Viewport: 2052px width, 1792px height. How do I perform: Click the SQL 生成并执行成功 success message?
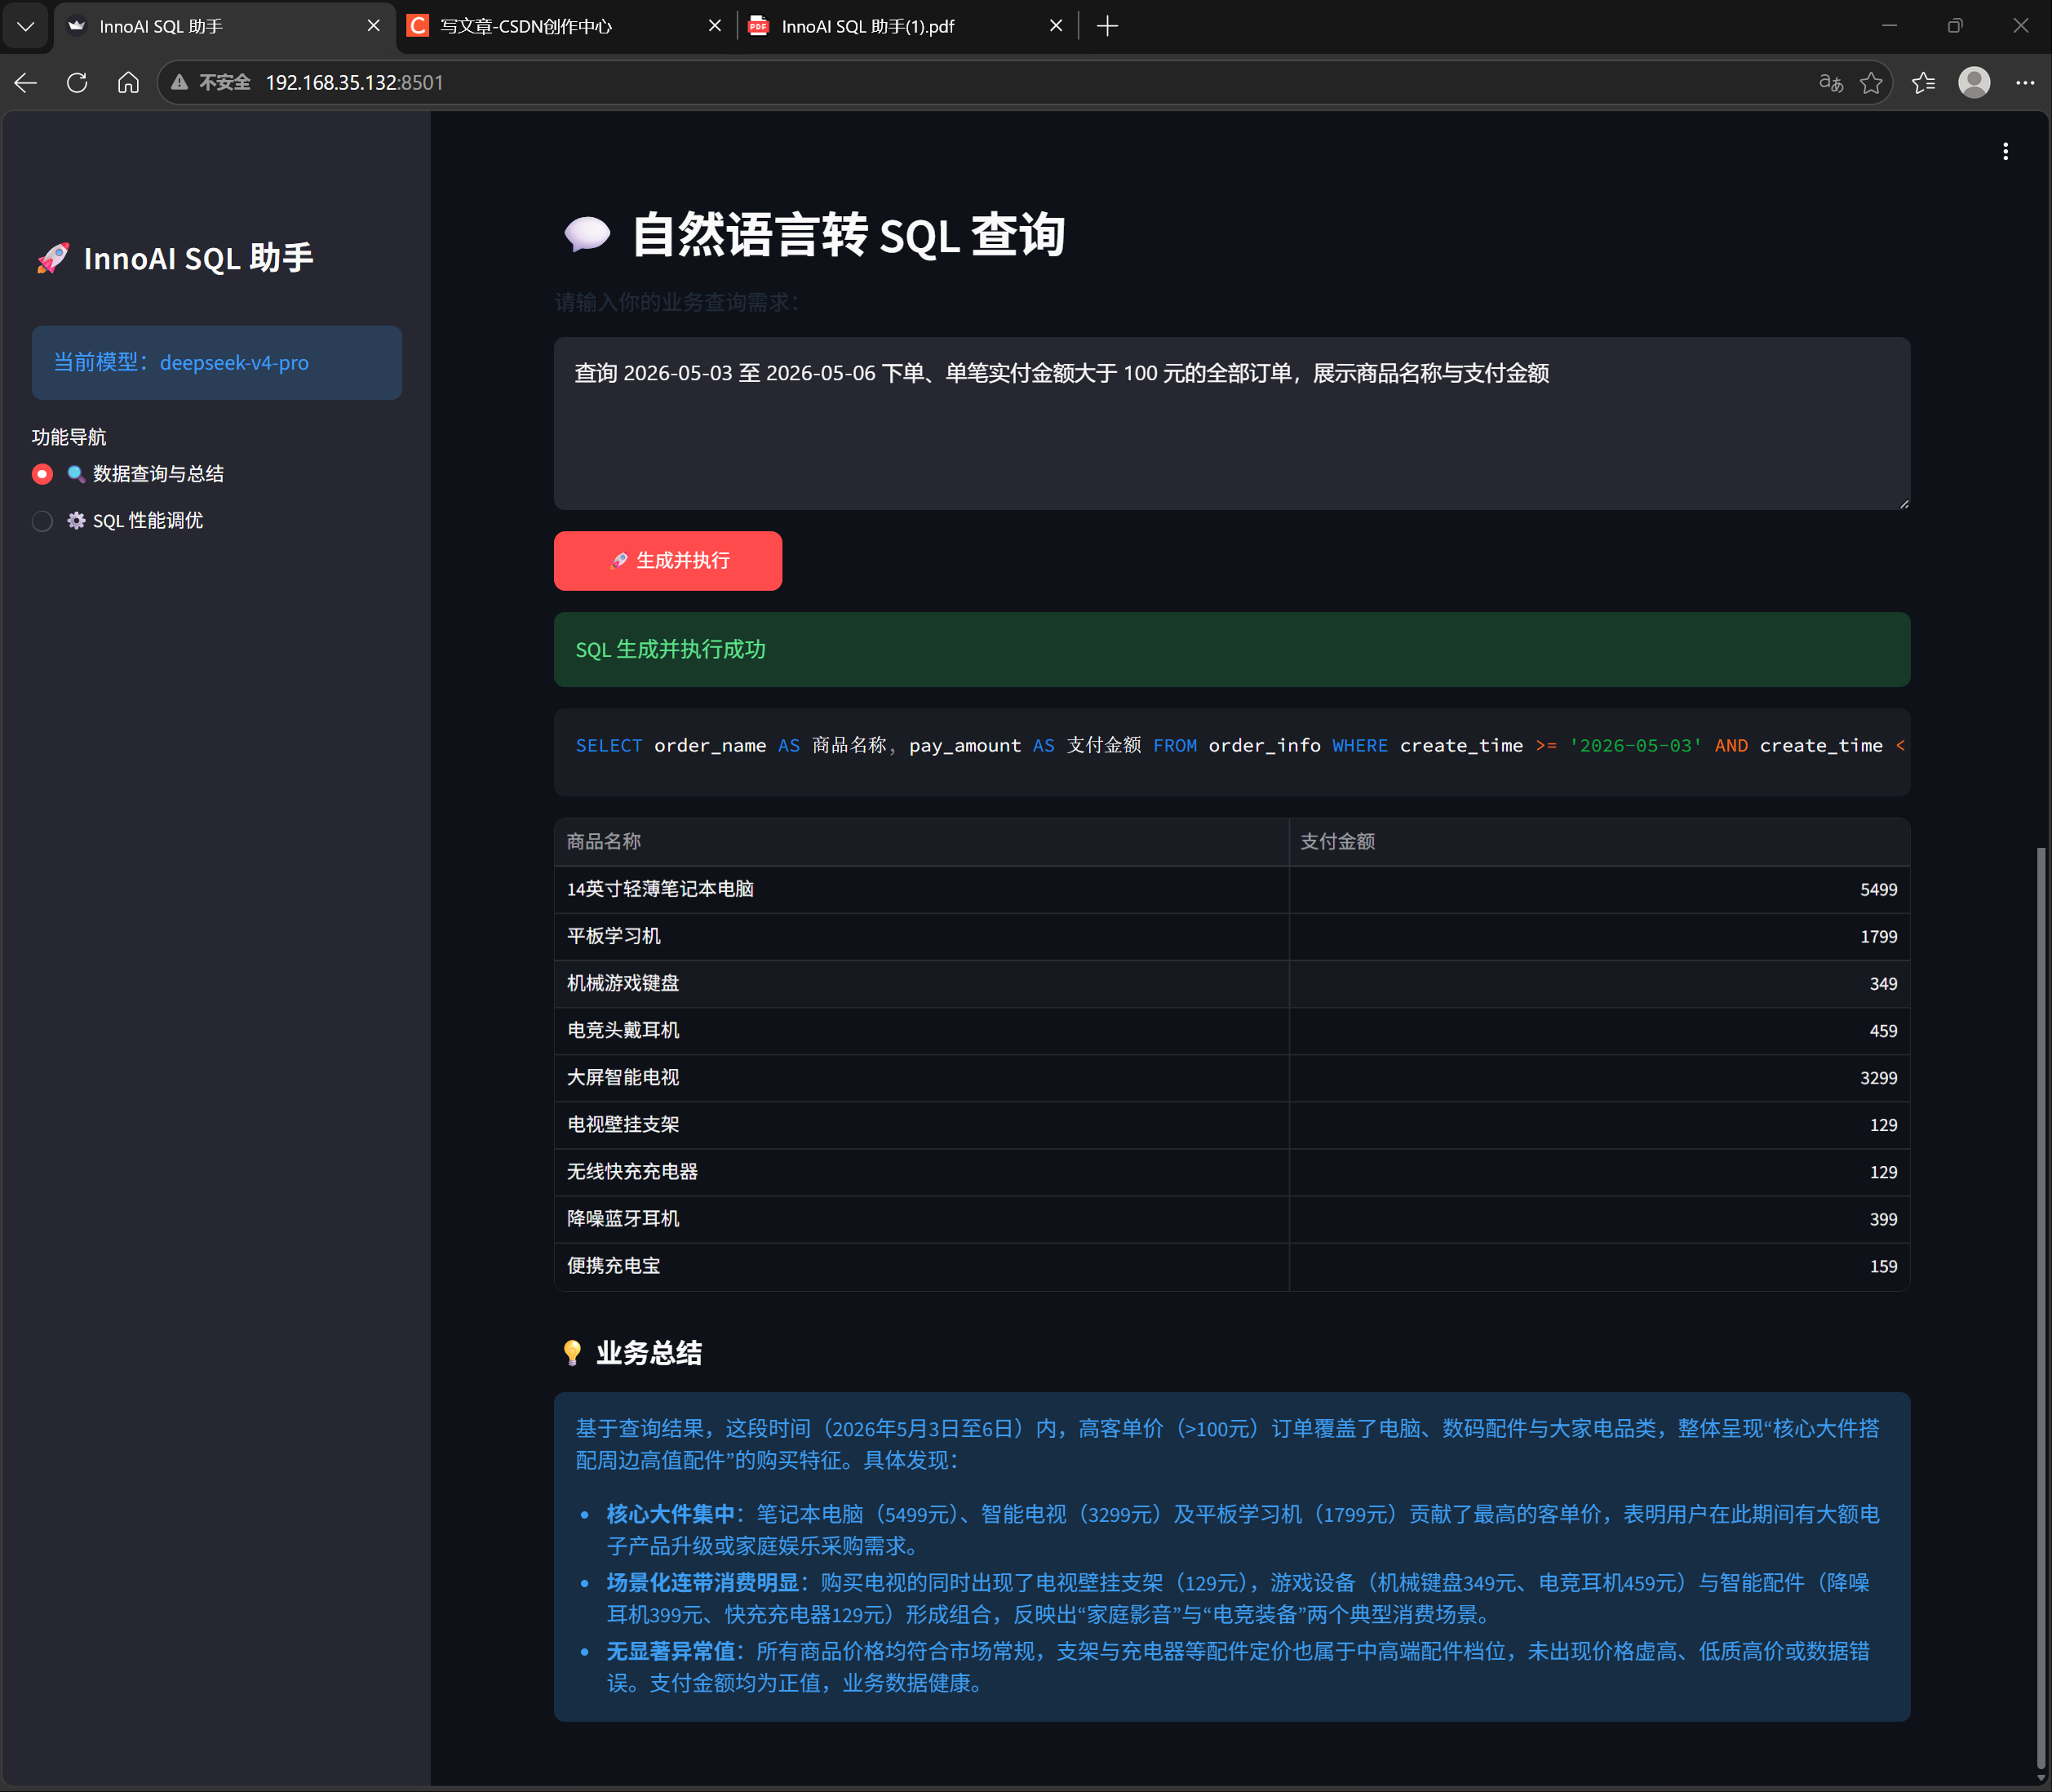[x=1232, y=649]
